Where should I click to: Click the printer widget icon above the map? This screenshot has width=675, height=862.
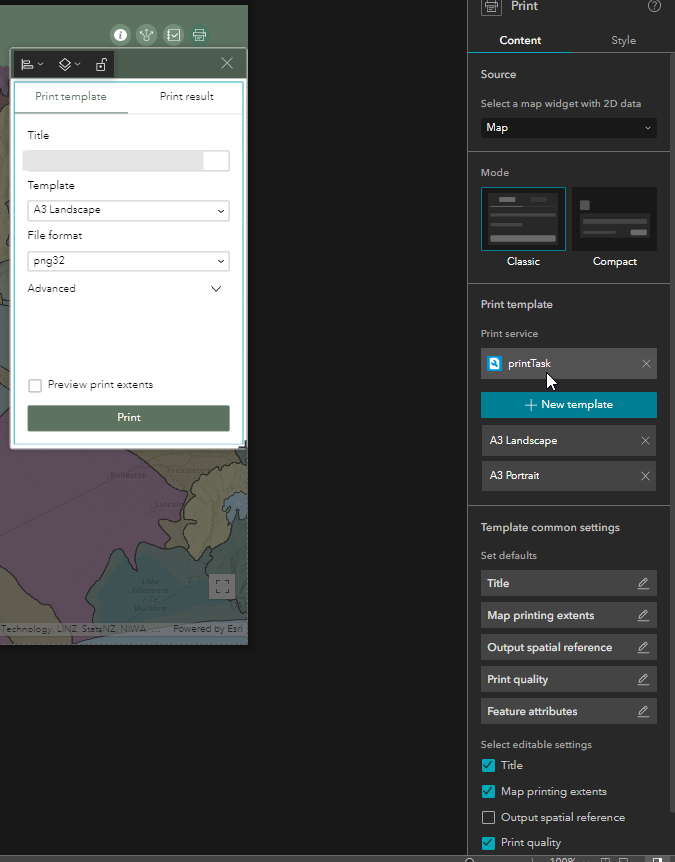click(x=200, y=35)
